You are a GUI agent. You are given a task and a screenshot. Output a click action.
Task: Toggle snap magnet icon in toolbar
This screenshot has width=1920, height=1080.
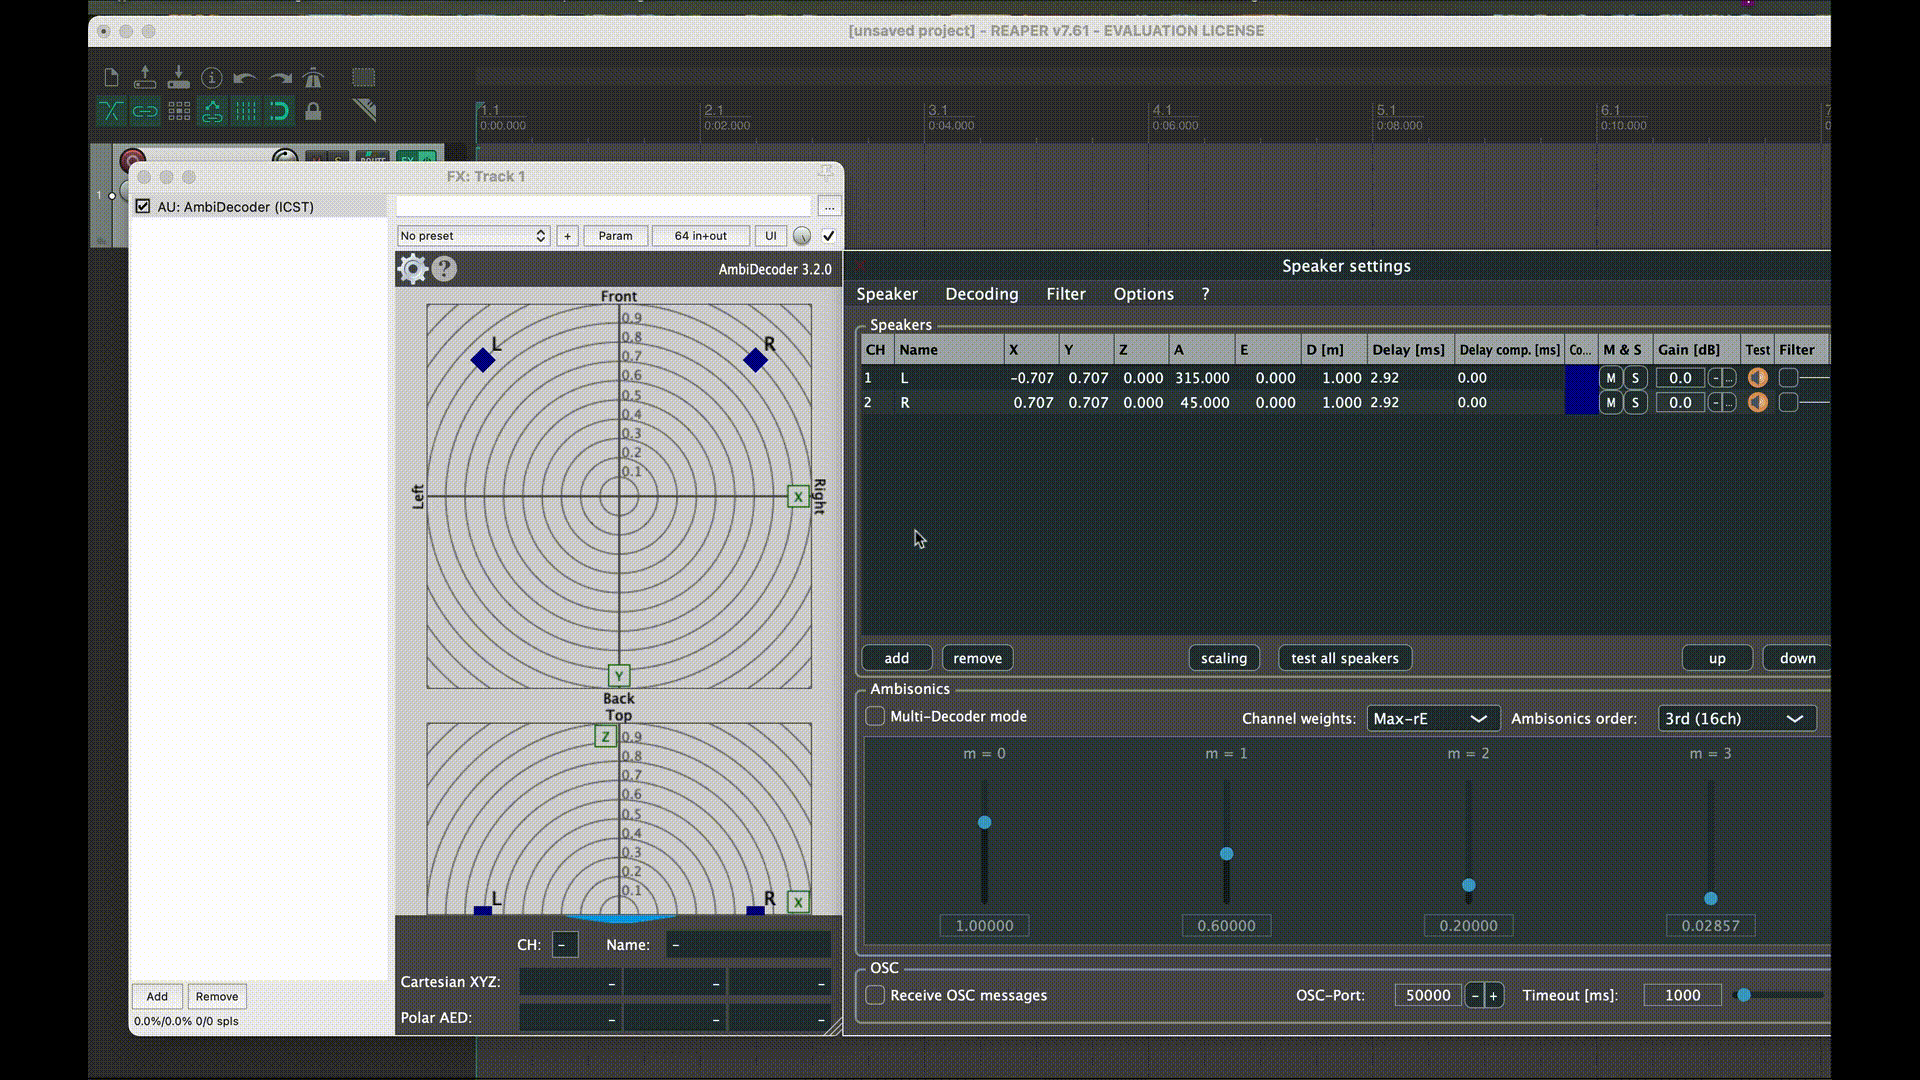click(x=280, y=111)
